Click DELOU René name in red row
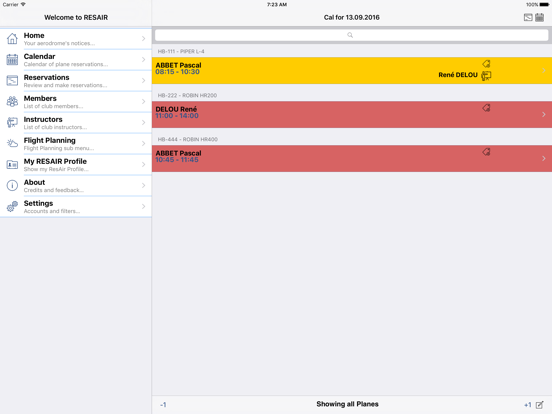Viewport: 552px width, 414px height. [x=176, y=109]
